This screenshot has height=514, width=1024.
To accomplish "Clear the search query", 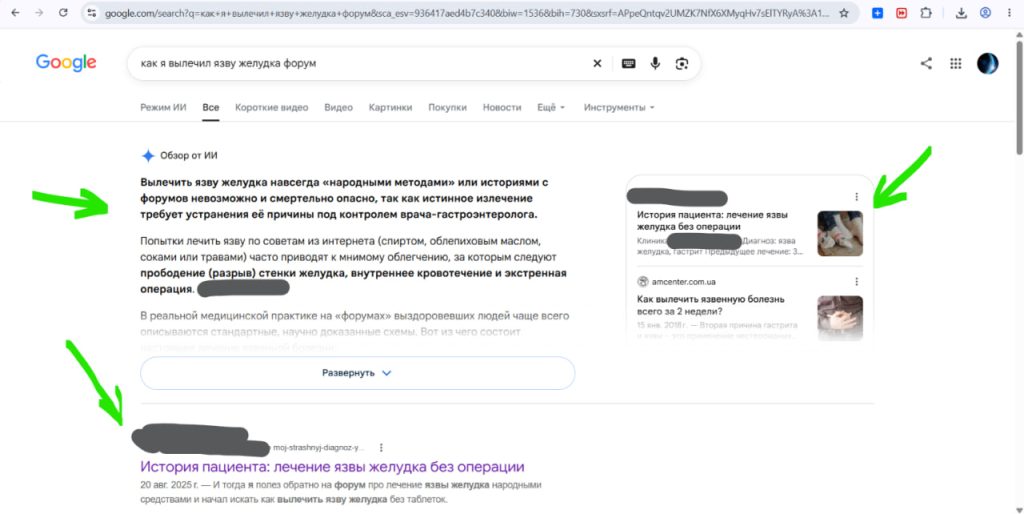I will pyautogui.click(x=597, y=63).
